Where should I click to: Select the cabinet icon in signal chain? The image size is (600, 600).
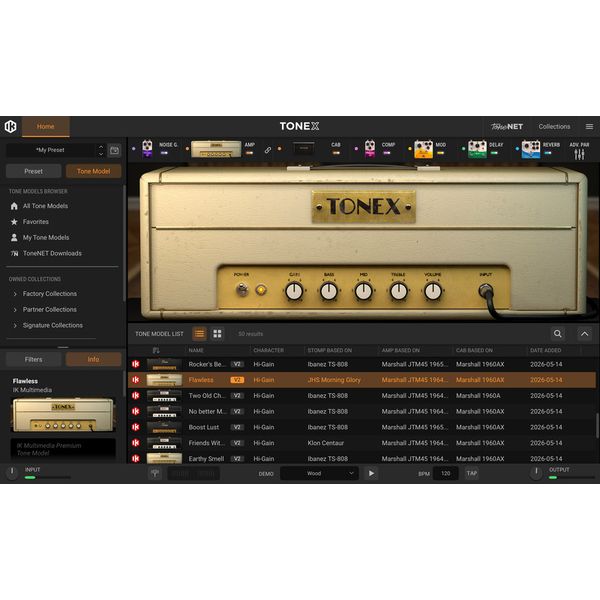pos(303,148)
